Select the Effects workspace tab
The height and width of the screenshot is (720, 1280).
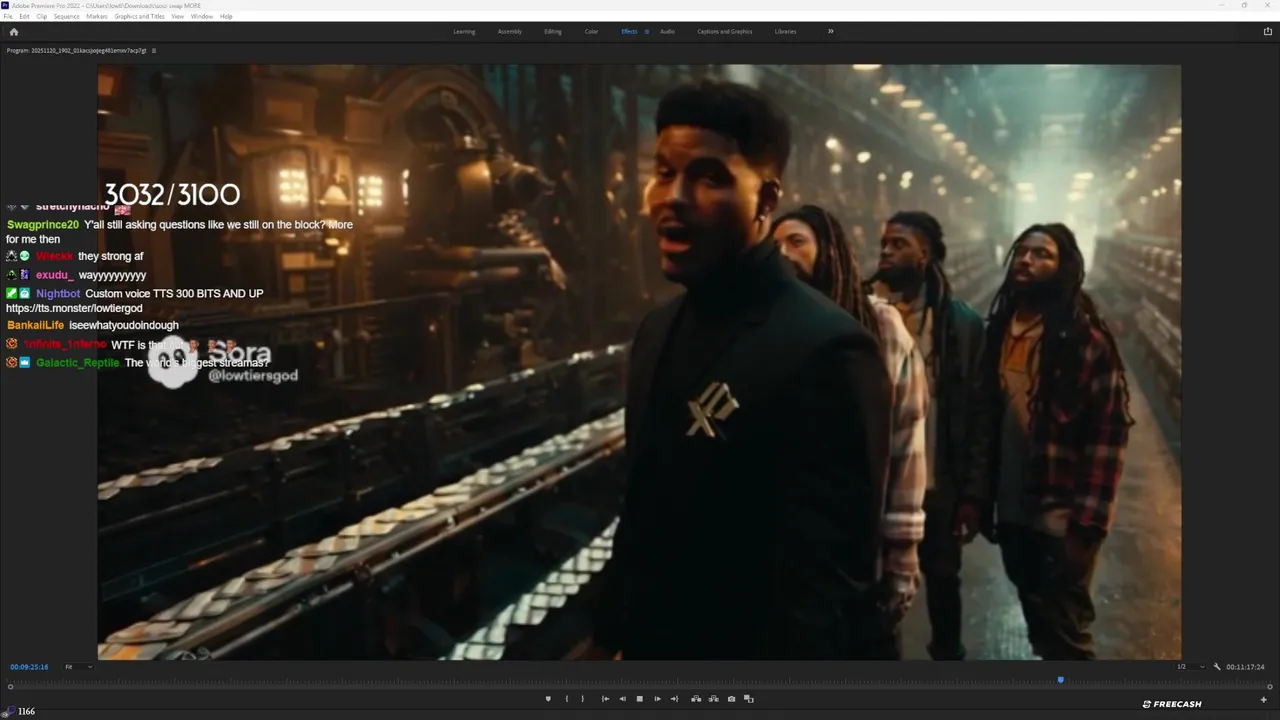[629, 31]
